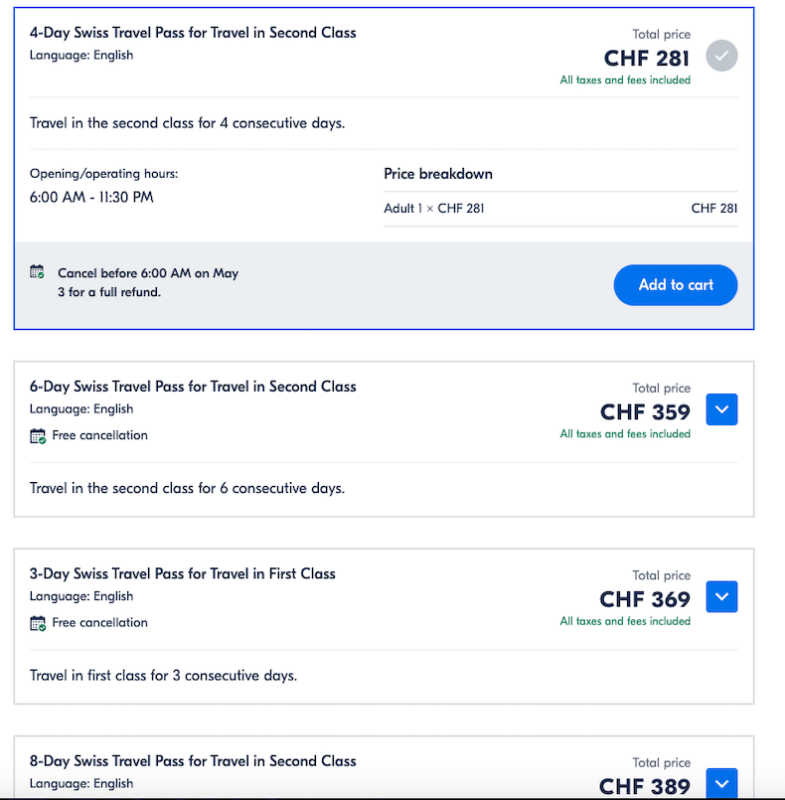Click the CHF 281 total price
Image resolution: width=785 pixels, height=800 pixels.
tap(647, 58)
